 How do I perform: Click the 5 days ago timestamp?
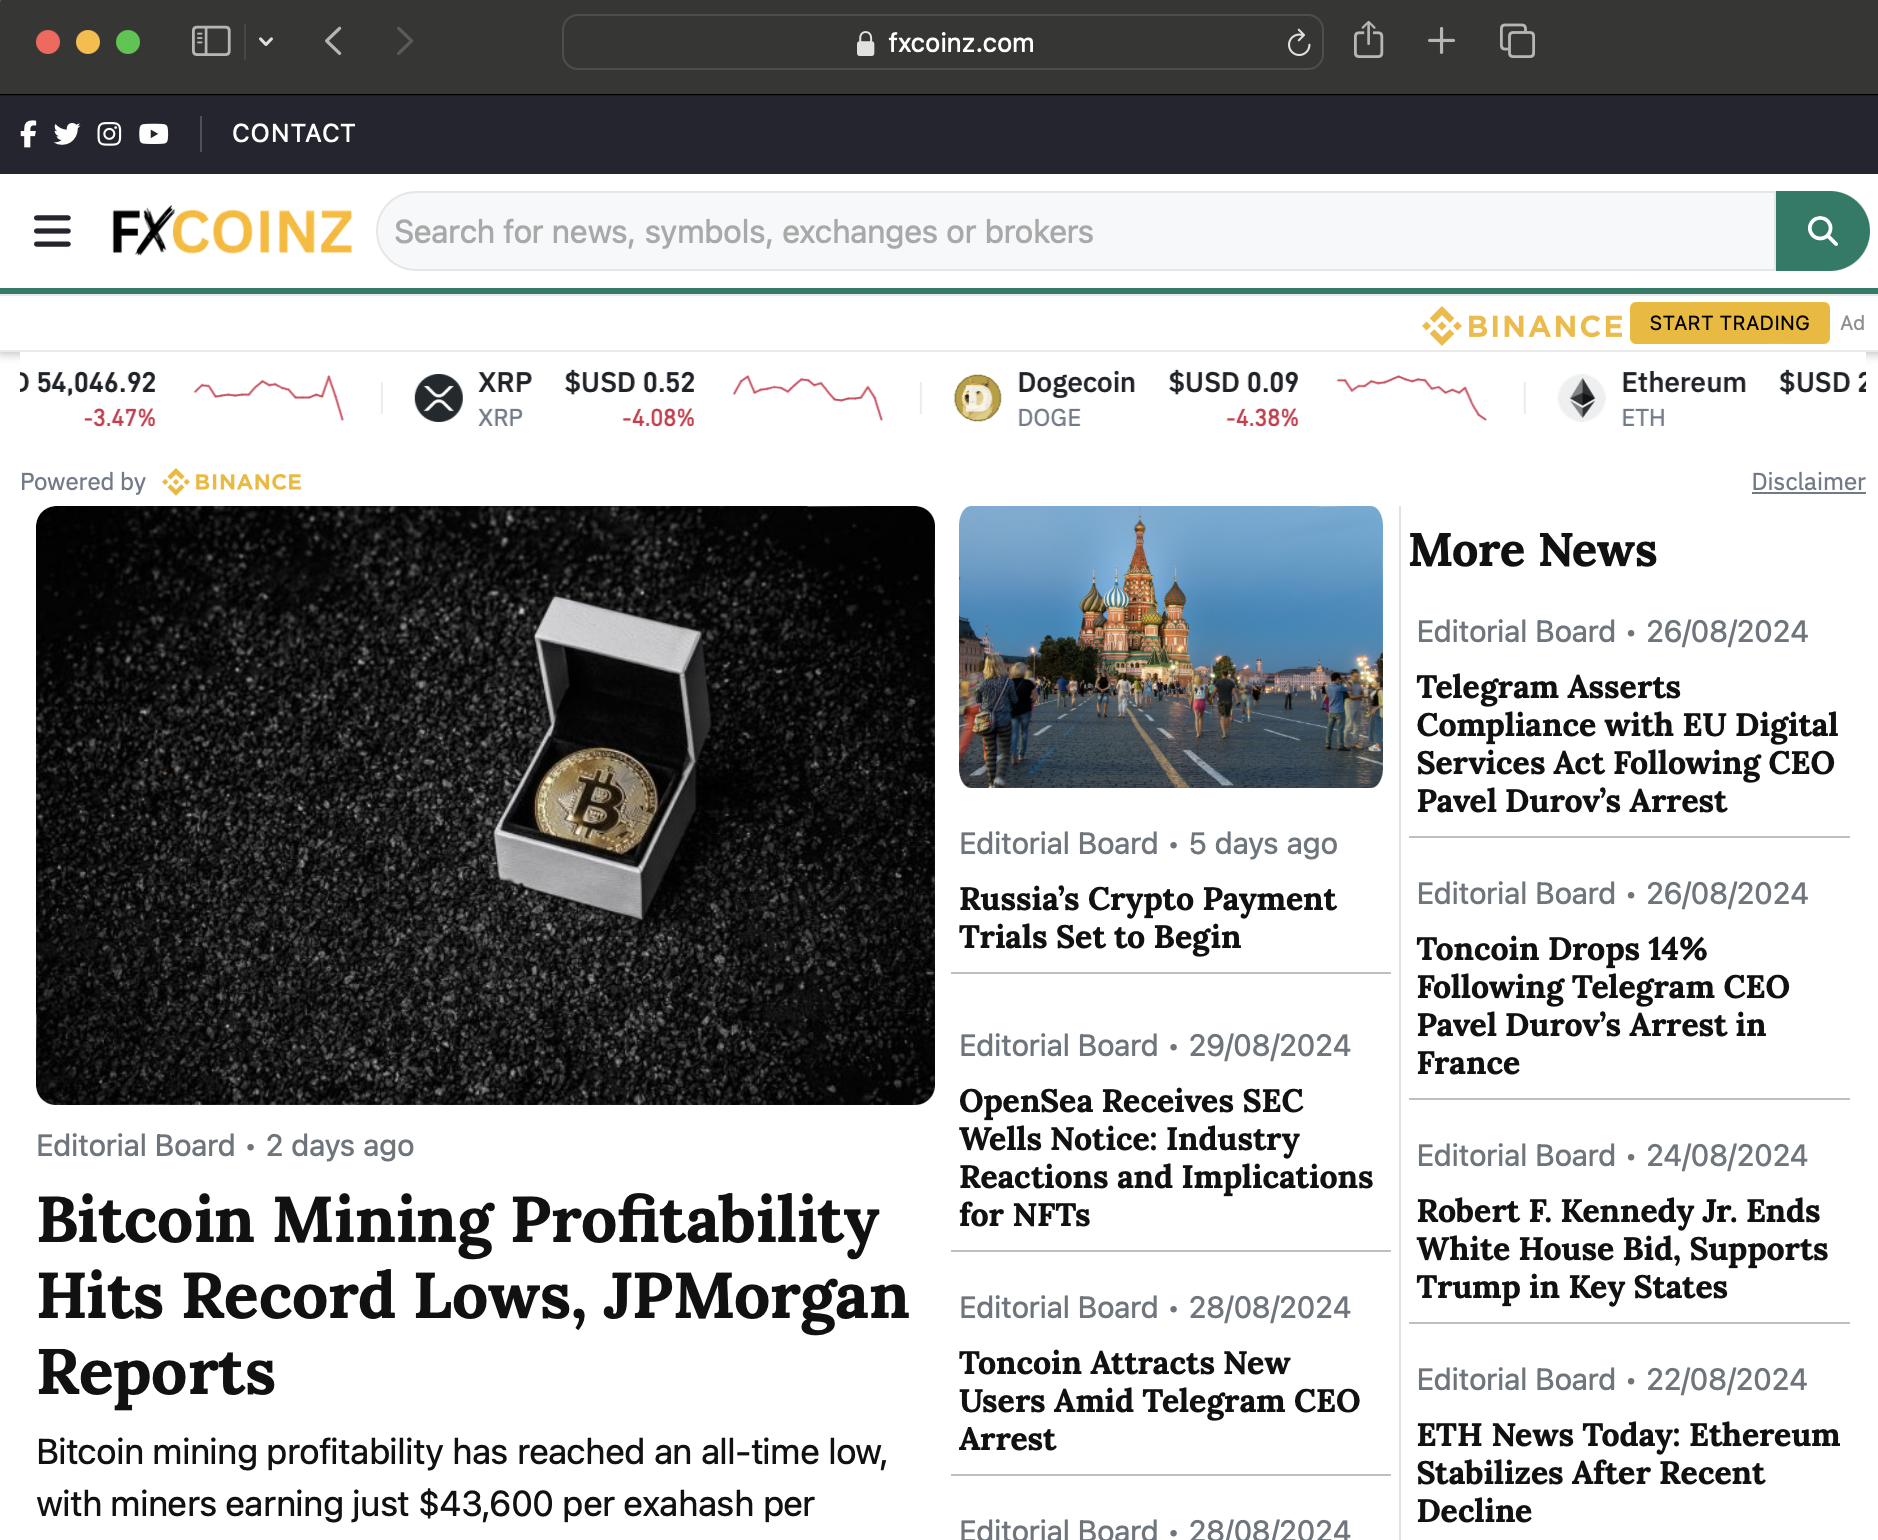tap(1263, 844)
